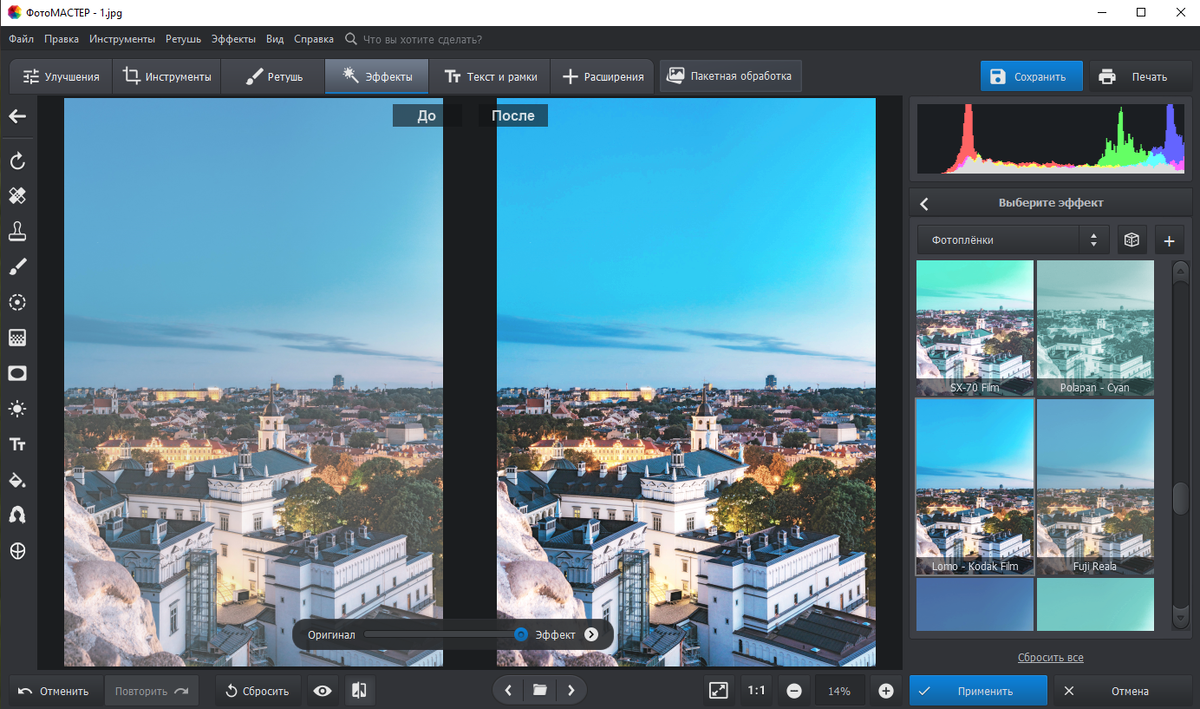Select the brightness sun tool

coord(17,409)
